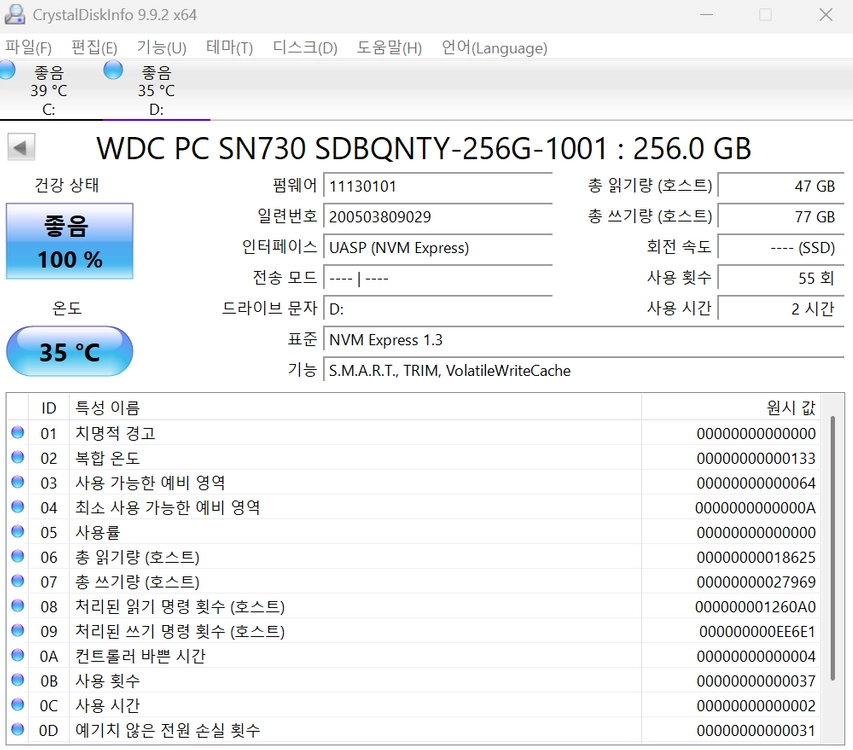The height and width of the screenshot is (750, 853).
Task: Click the status orb for 08 처리된 읽기 명령 횟수
Action: [17, 605]
